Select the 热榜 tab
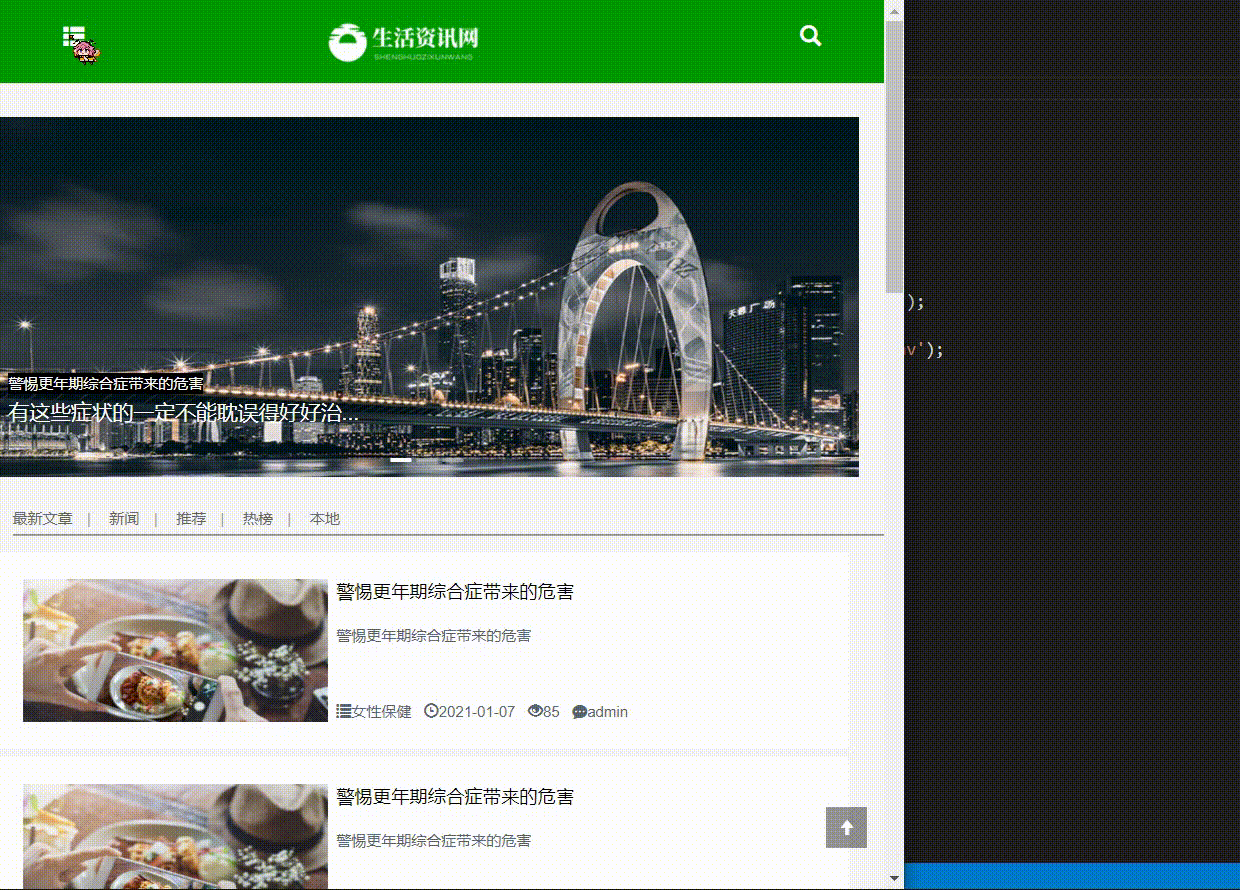This screenshot has height=890, width=1240. 258,518
